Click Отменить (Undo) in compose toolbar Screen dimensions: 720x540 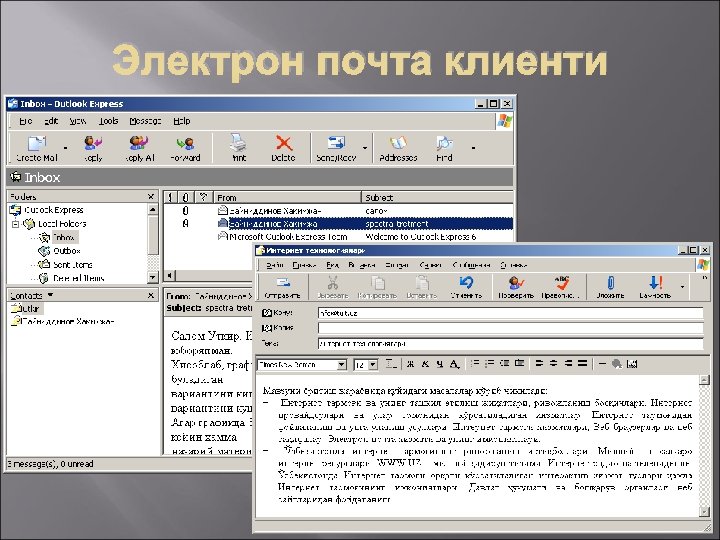click(466, 287)
